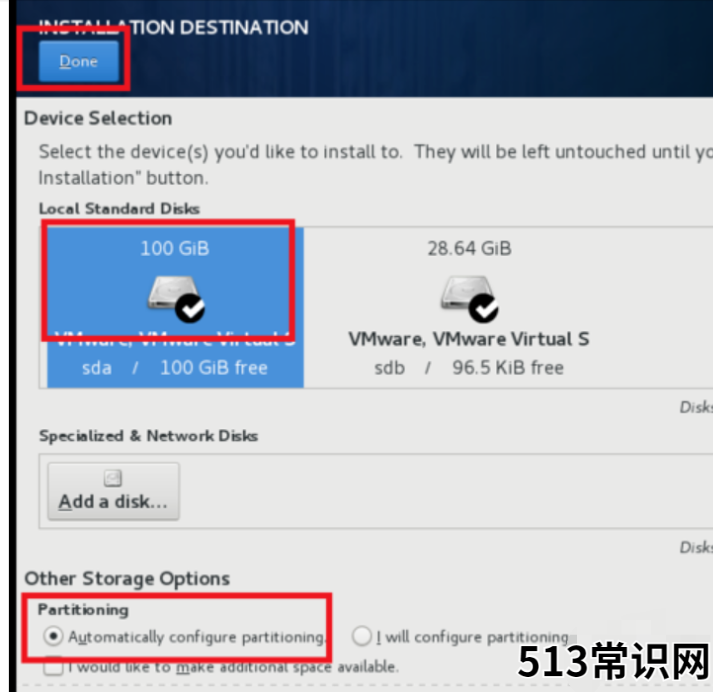Screen dimensions: 719x692
Task: Click the sda 100 GiB free label
Action: tap(175, 368)
